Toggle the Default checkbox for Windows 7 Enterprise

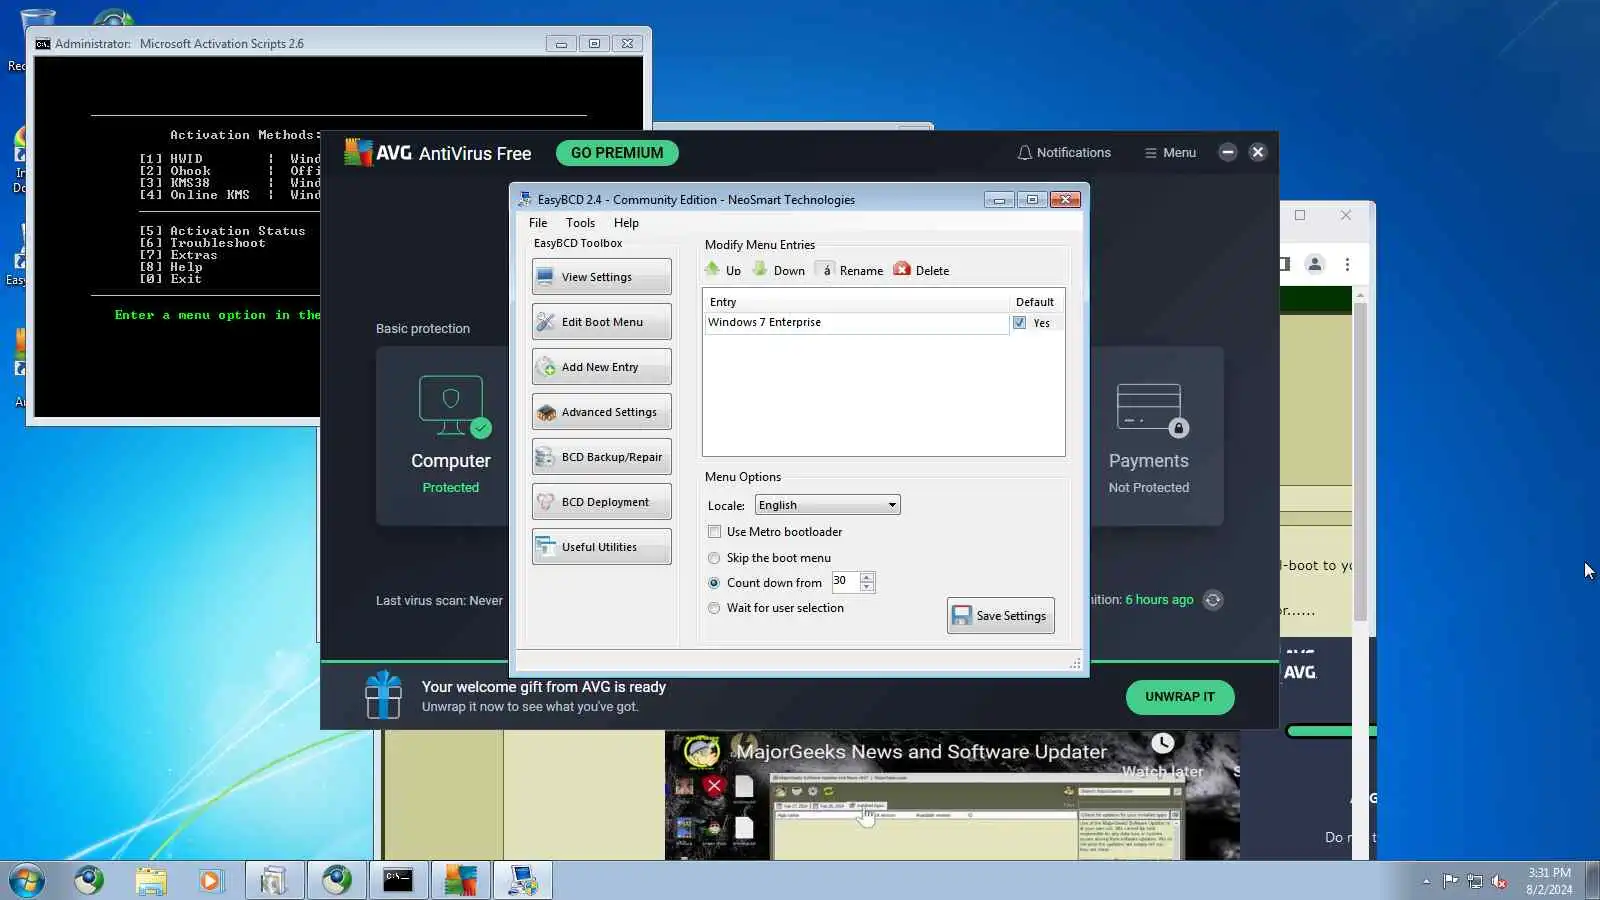pyautogui.click(x=1019, y=323)
